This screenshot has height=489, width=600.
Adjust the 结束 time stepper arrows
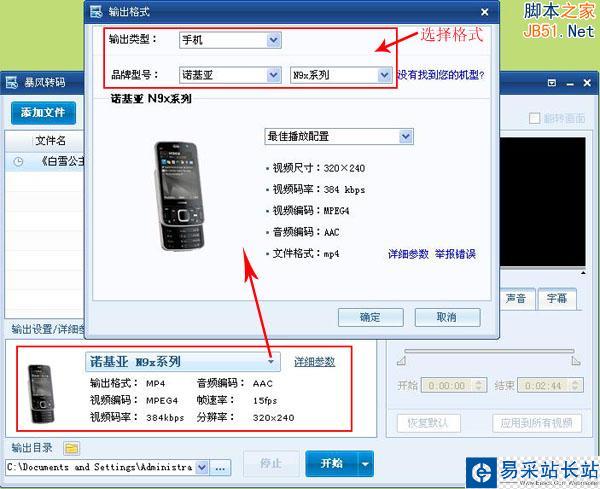pyautogui.click(x=575, y=385)
